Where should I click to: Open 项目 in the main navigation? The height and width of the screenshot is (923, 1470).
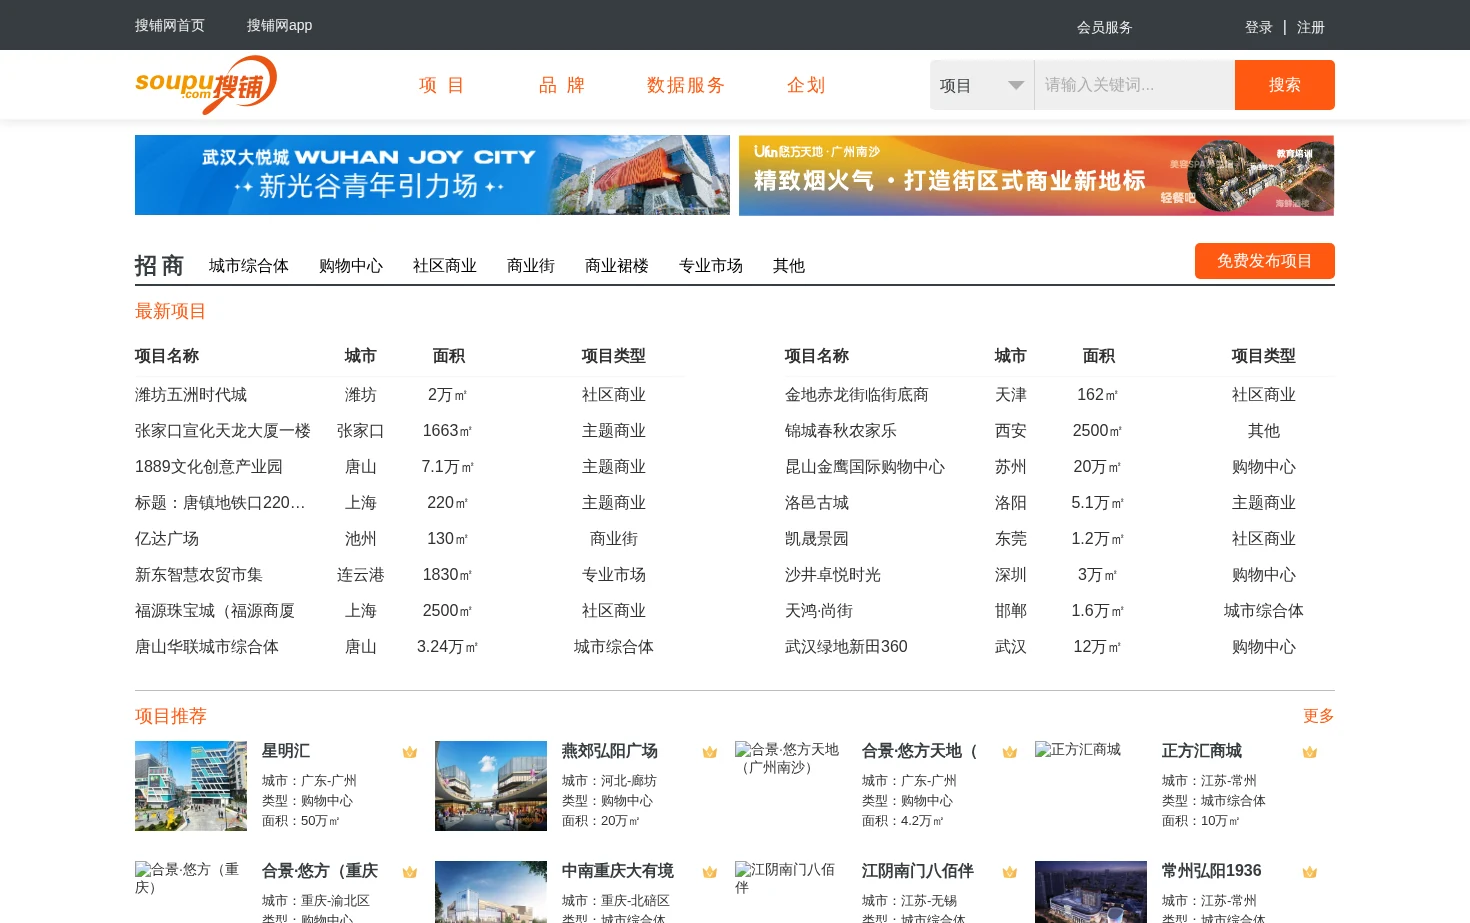[442, 85]
